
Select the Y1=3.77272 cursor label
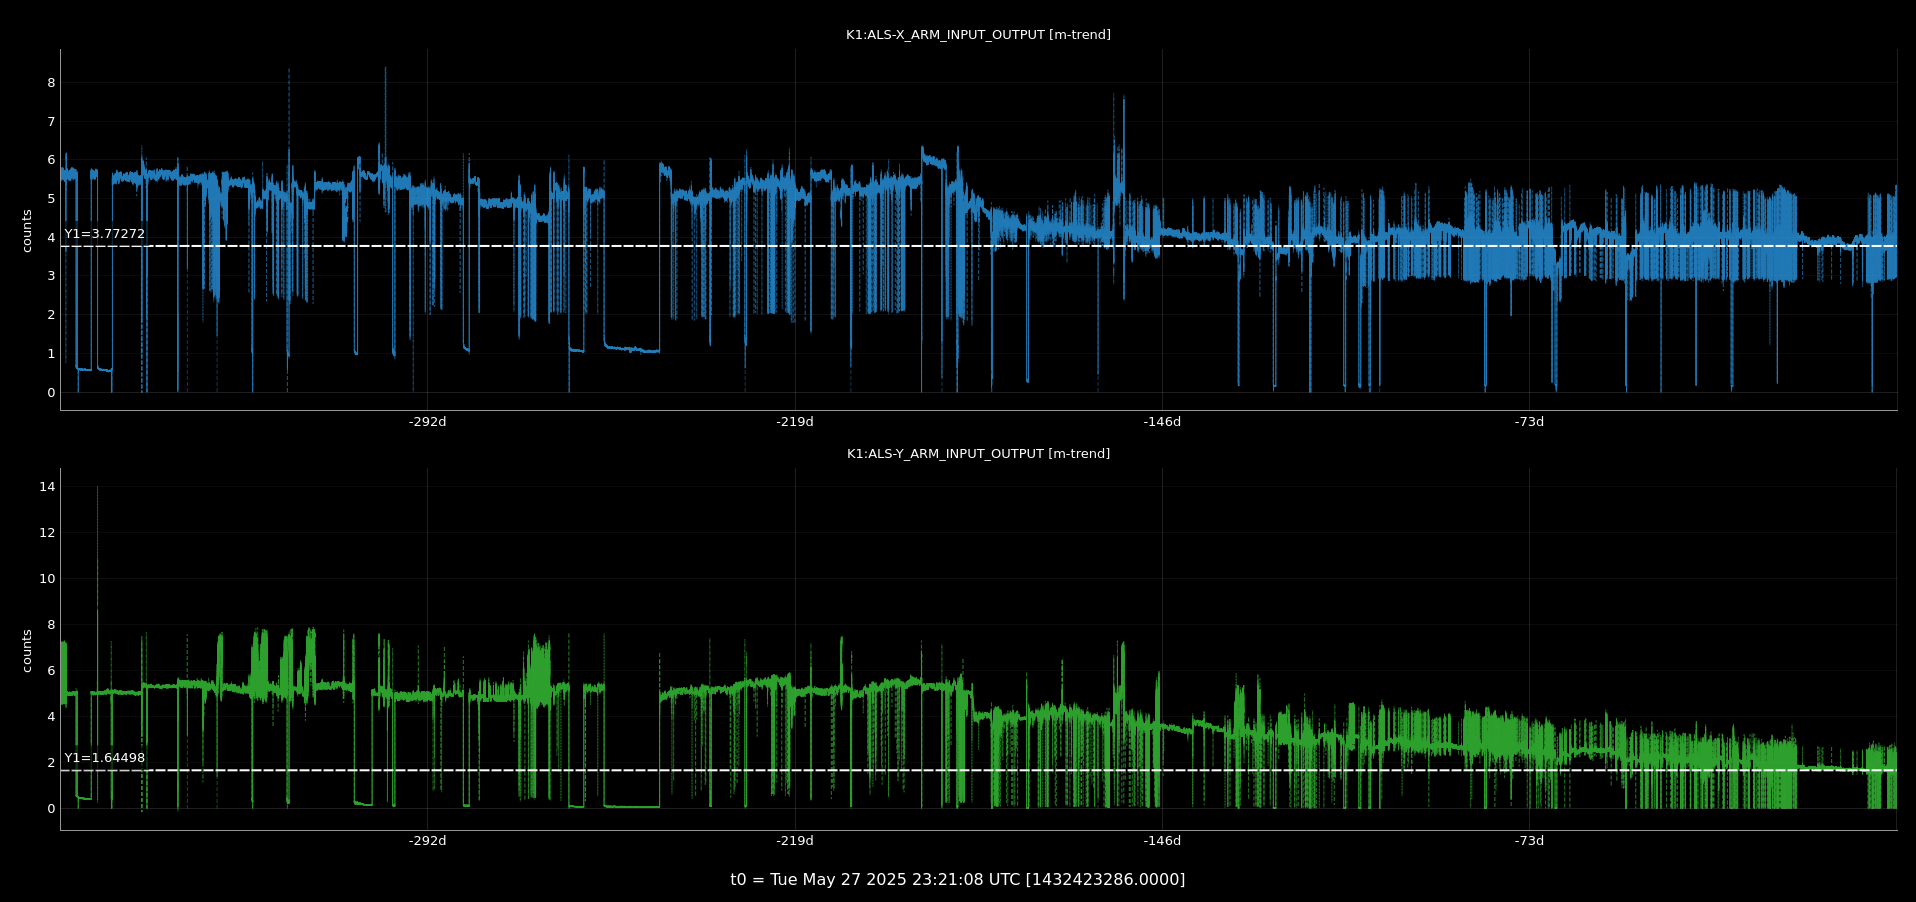[x=105, y=234]
